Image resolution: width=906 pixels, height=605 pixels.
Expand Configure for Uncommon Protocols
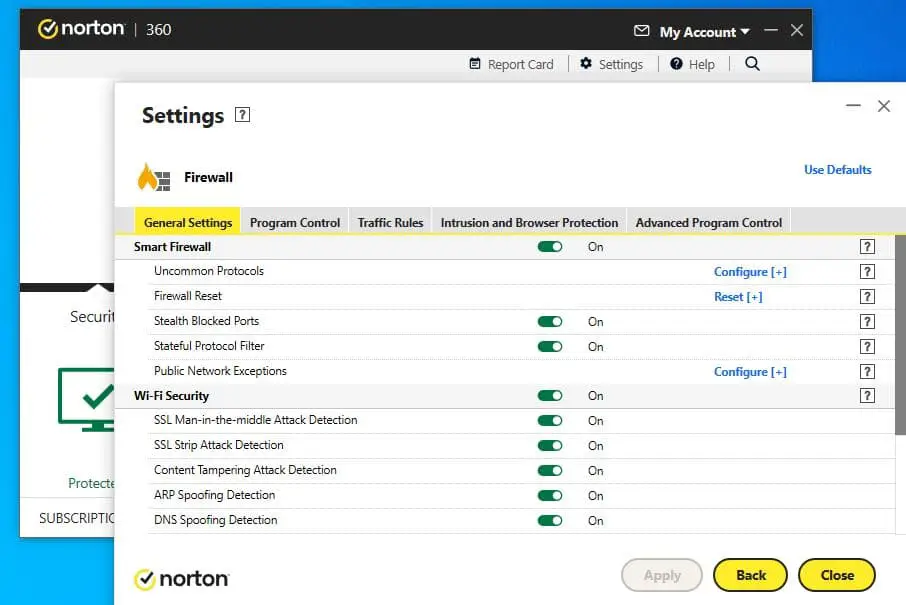750,272
